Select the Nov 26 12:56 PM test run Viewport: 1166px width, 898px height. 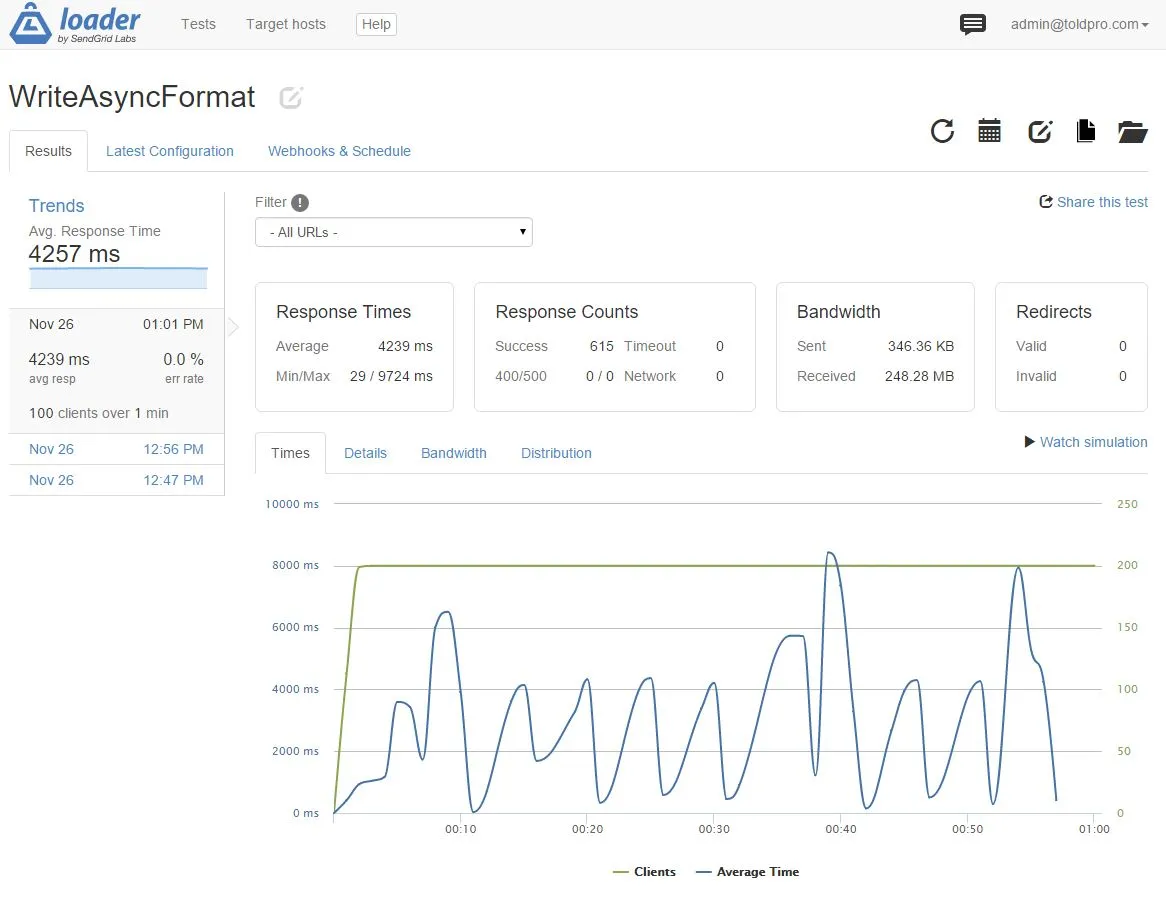pos(116,449)
